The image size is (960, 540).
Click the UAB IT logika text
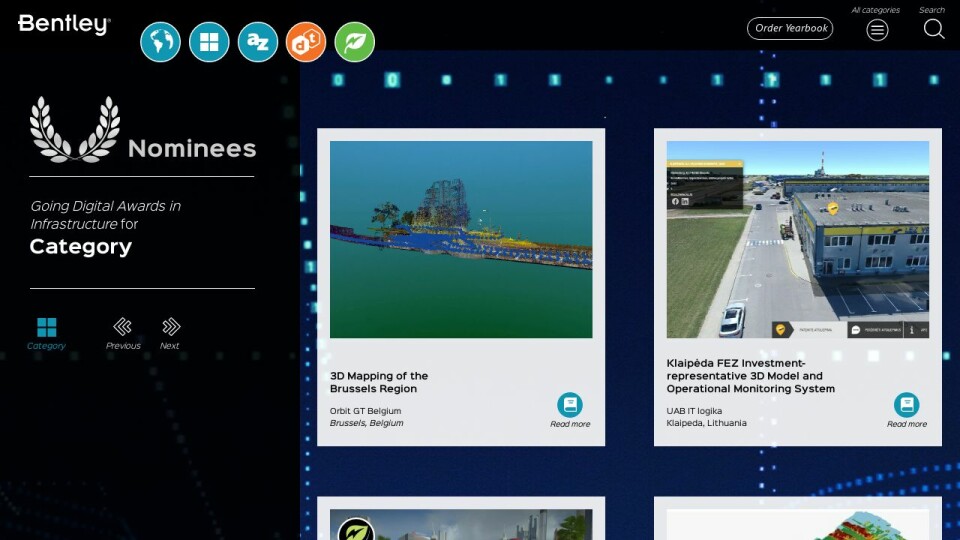click(694, 411)
